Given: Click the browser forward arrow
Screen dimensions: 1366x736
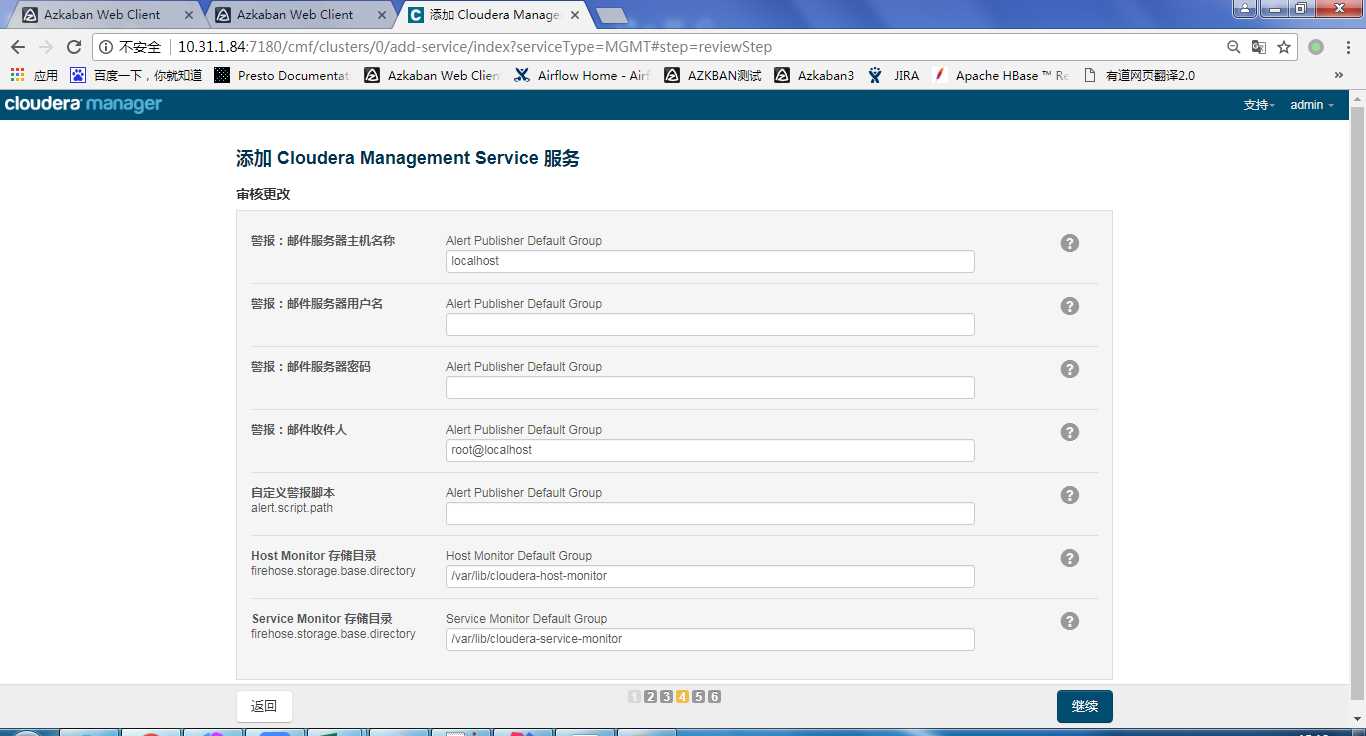Looking at the screenshot, I should (46, 47).
